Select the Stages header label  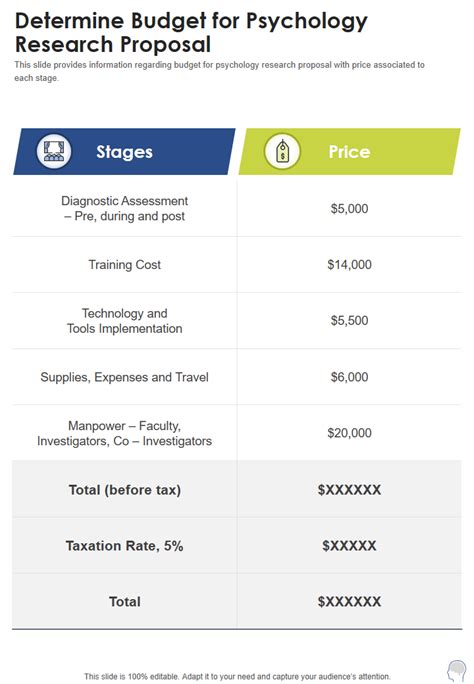pyautogui.click(x=124, y=152)
